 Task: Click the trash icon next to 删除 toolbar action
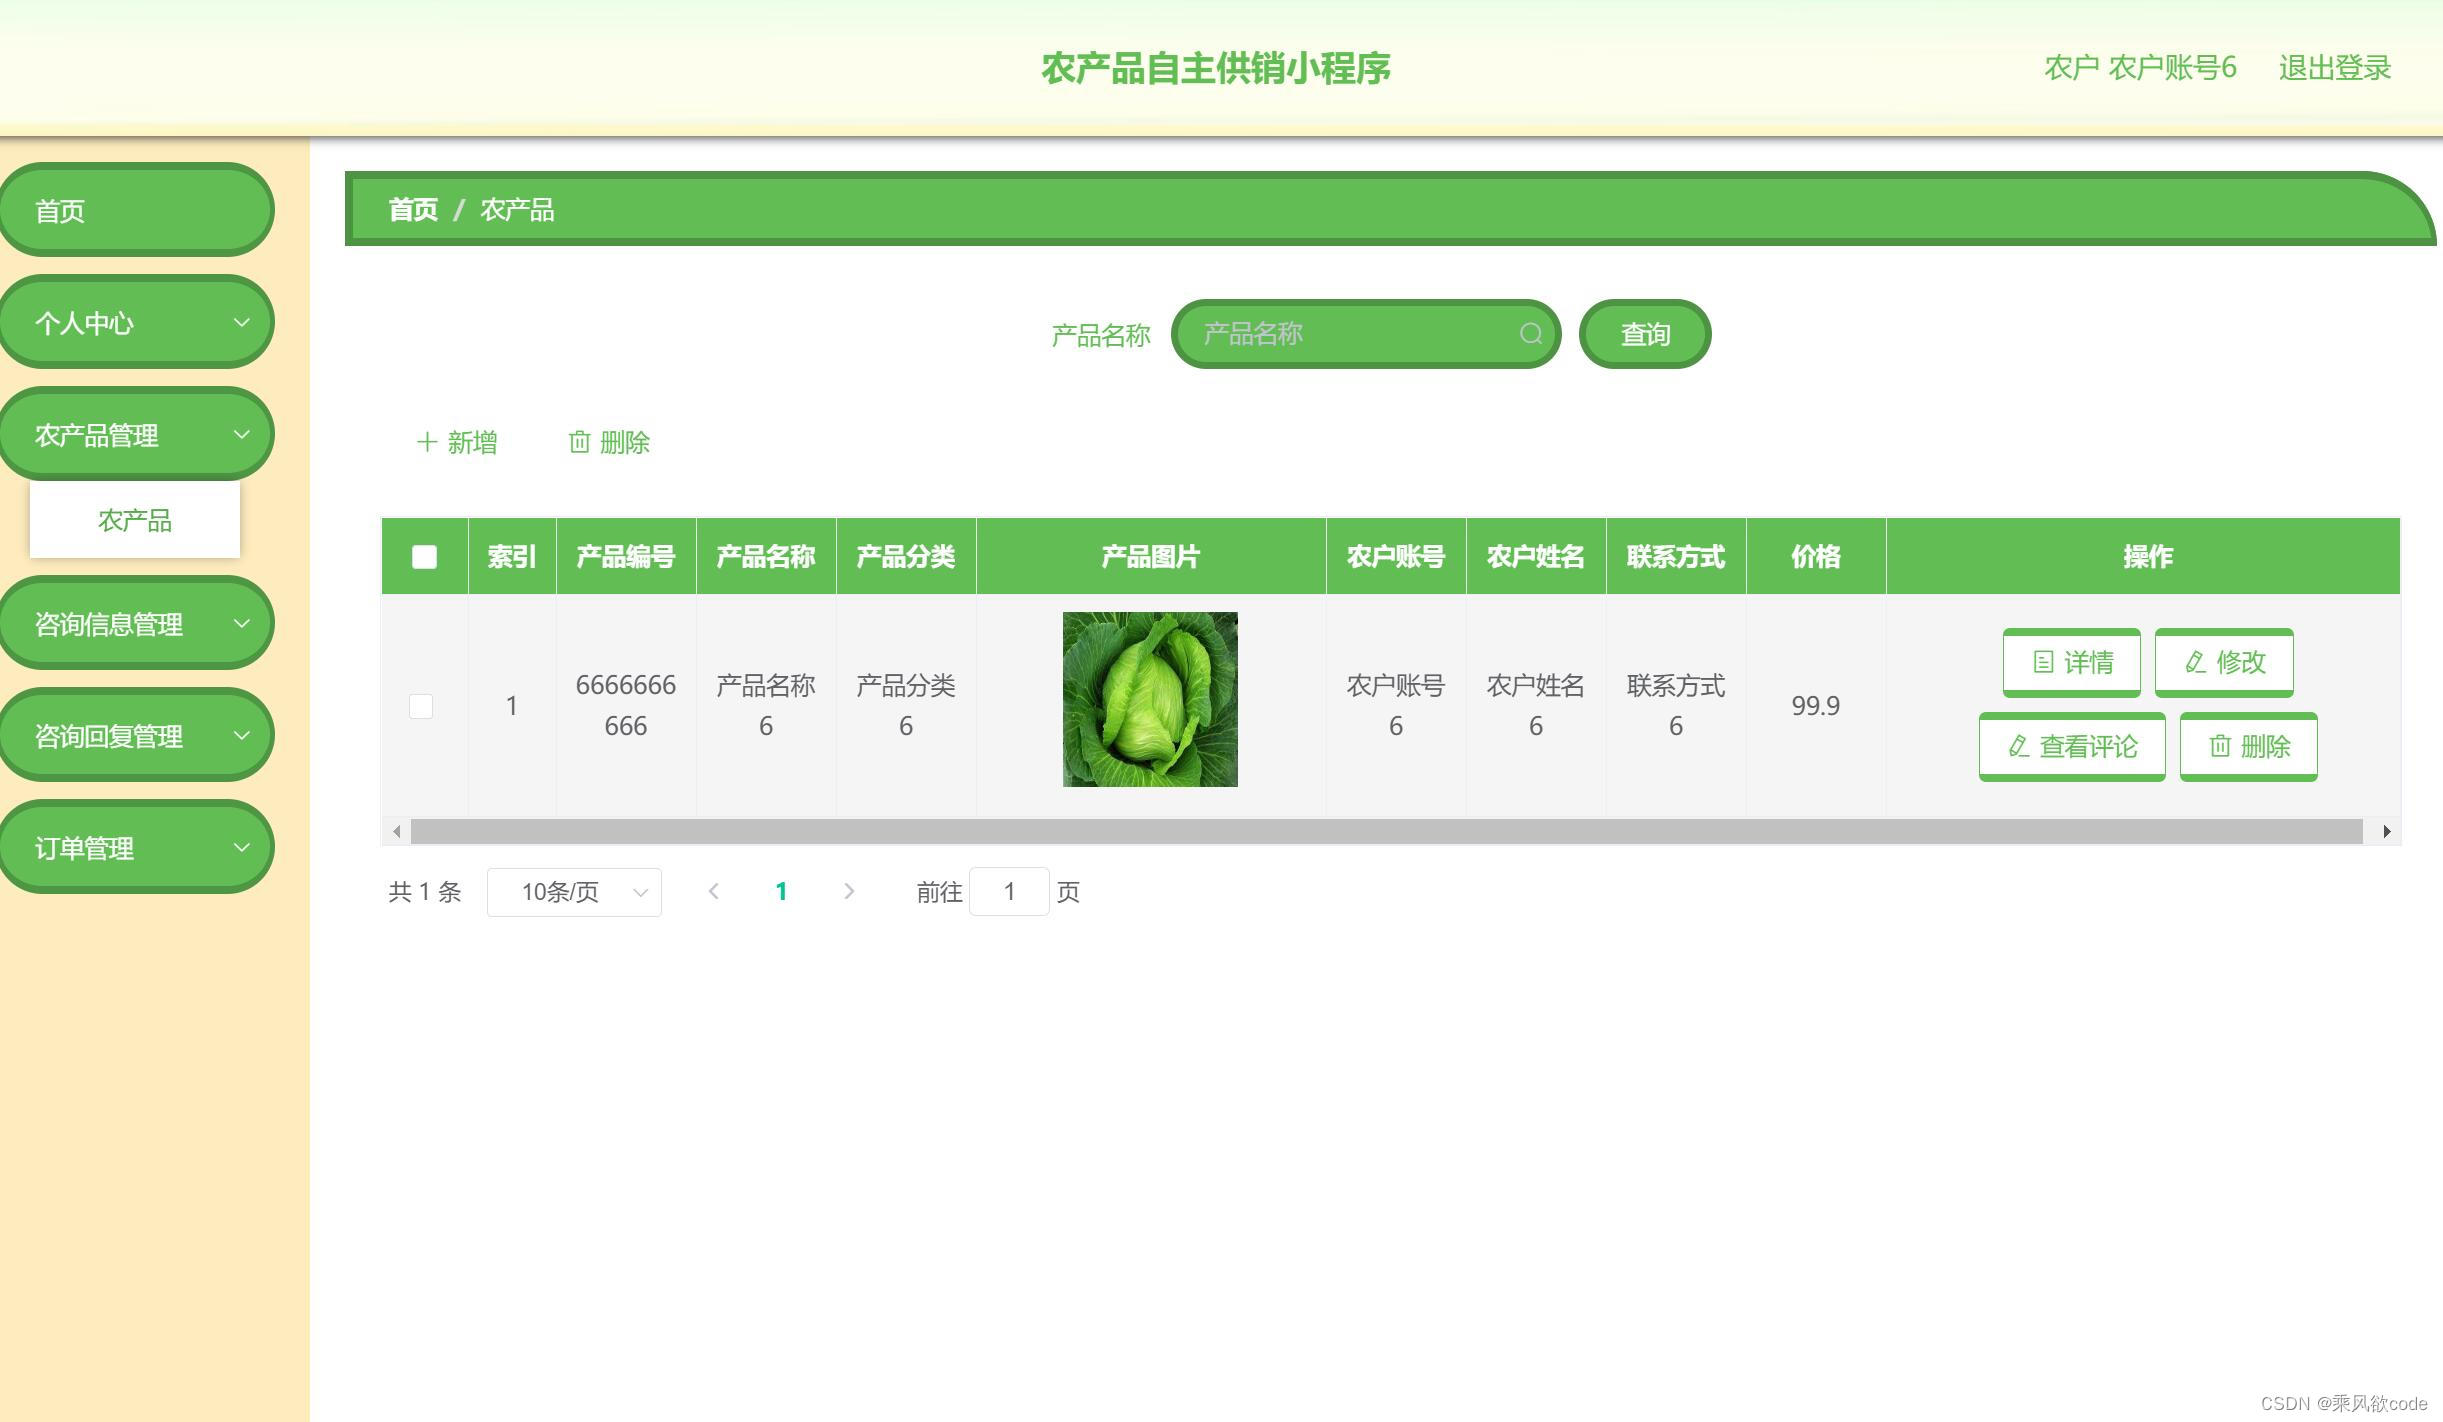[x=580, y=441]
